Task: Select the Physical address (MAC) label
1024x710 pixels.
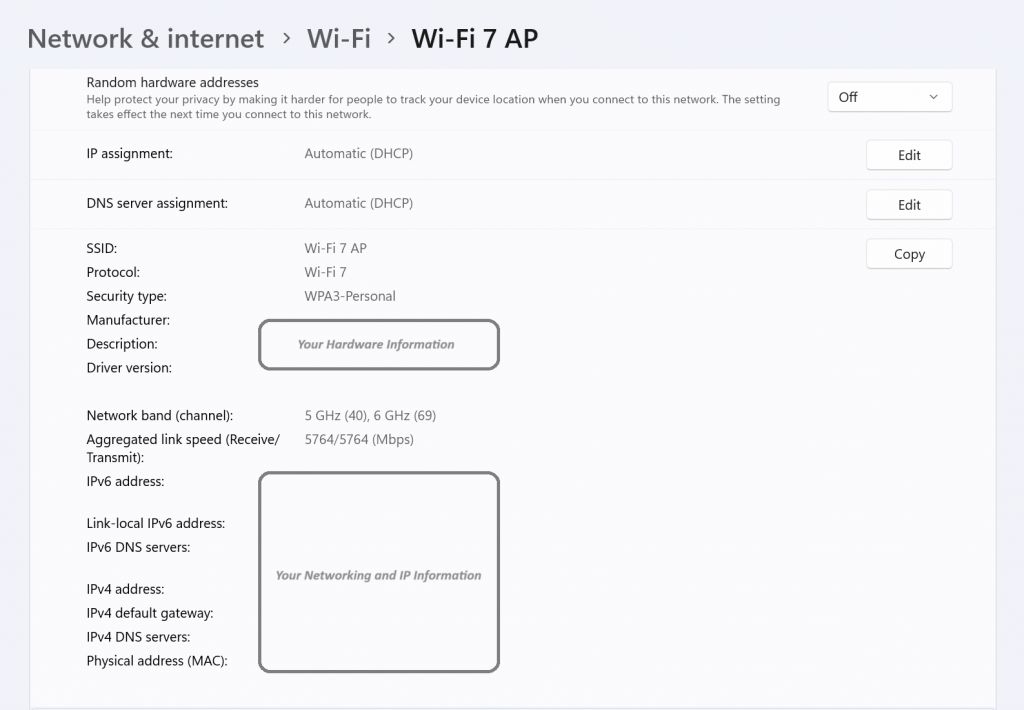Action: click(x=158, y=660)
